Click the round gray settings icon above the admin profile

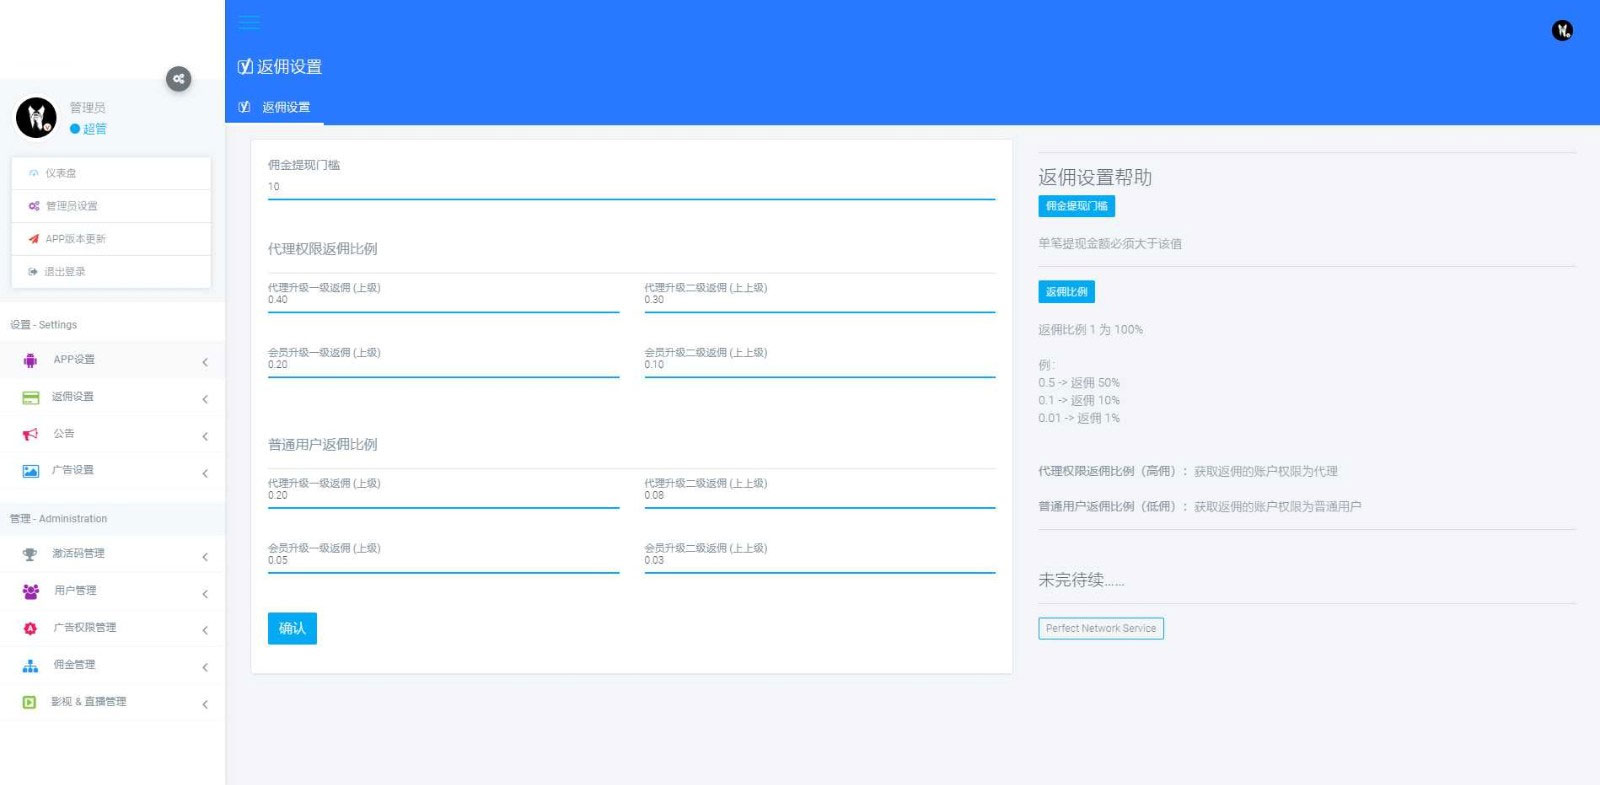tap(178, 79)
